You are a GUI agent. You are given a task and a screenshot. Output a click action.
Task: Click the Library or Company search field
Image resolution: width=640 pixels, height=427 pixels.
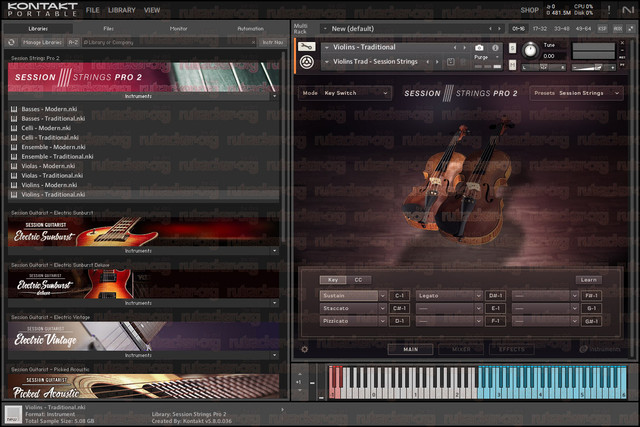[x=167, y=42]
